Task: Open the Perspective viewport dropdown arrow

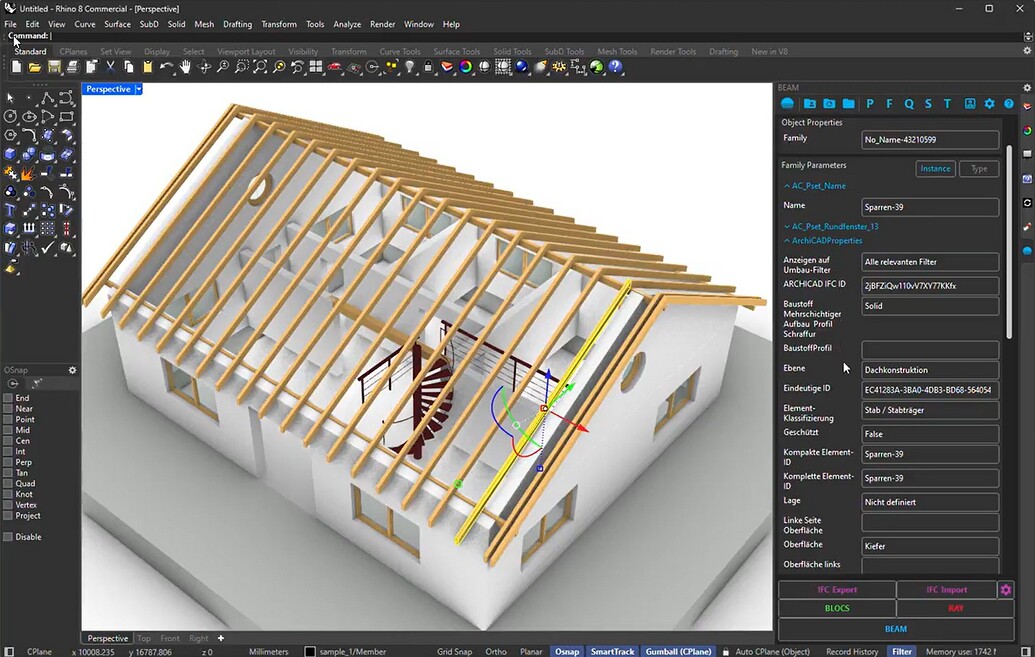Action: [139, 89]
